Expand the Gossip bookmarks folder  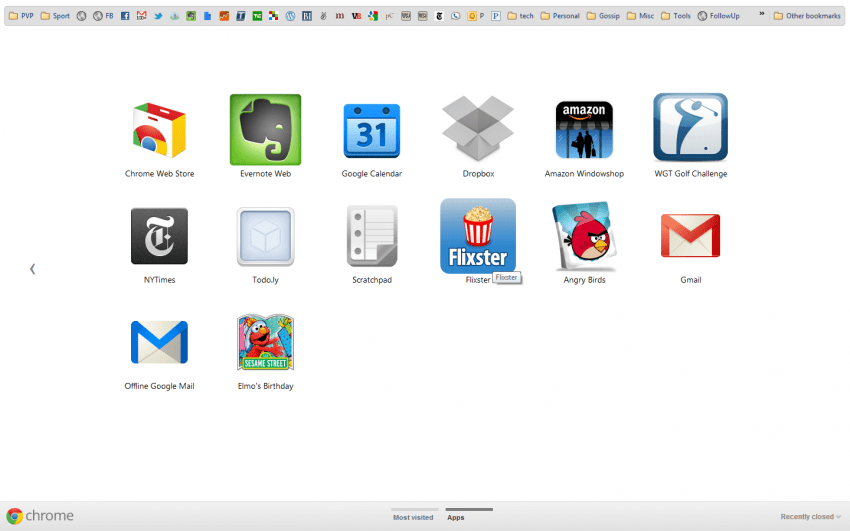click(603, 16)
